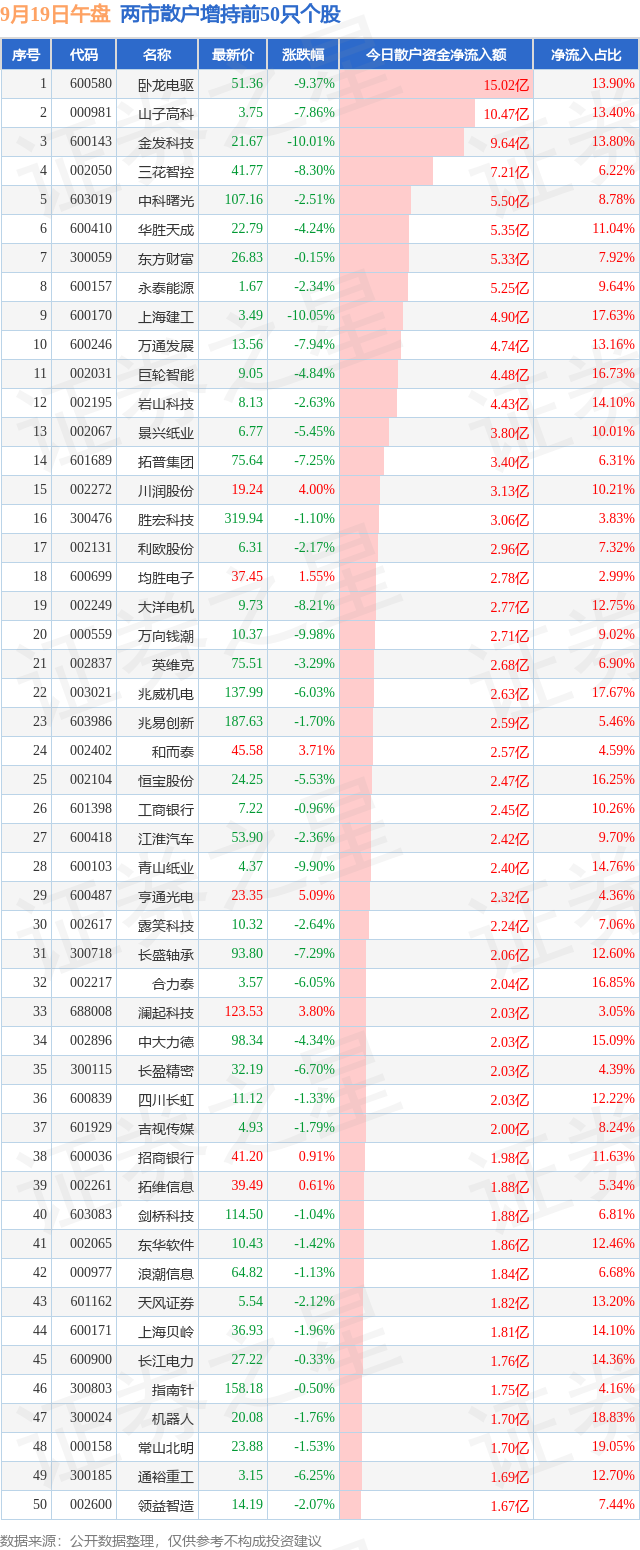640x1550 pixels.
Task: Select stock name 通裕重工
Action: (166, 1477)
